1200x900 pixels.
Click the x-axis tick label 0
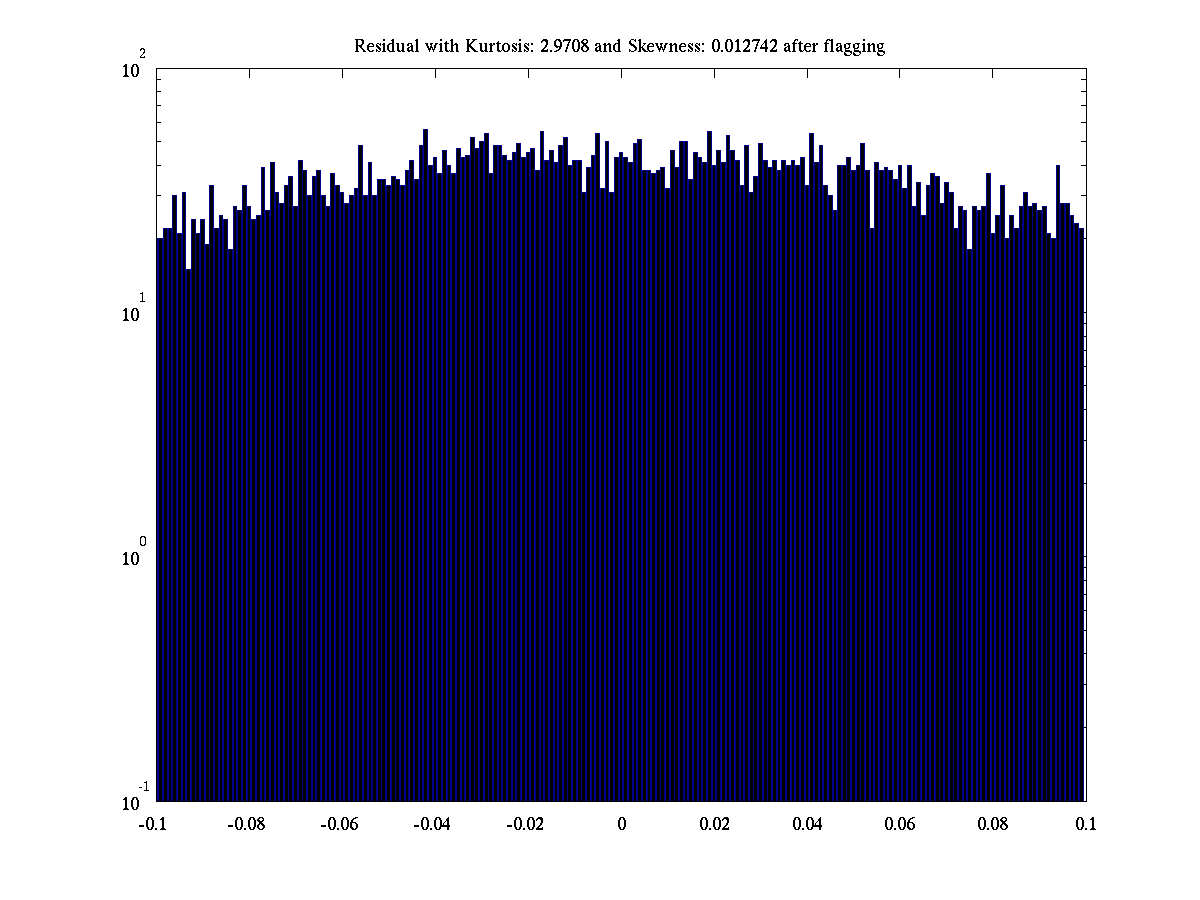click(x=621, y=825)
